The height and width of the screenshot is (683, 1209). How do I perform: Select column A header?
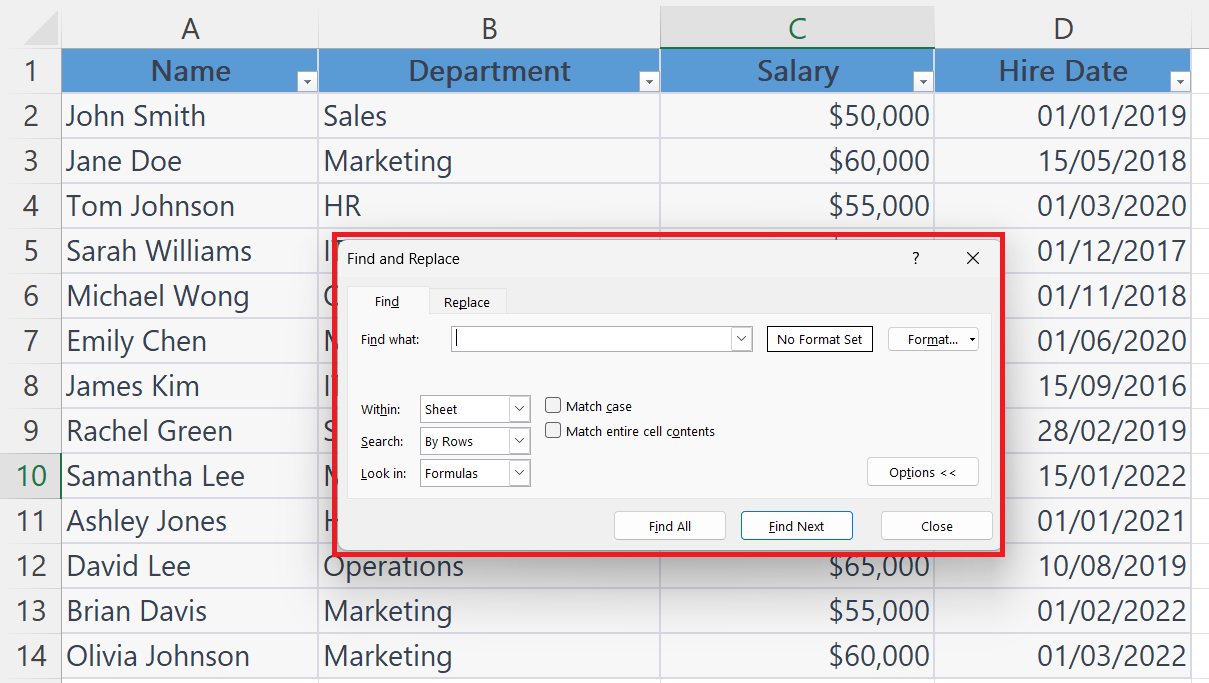coord(190,29)
